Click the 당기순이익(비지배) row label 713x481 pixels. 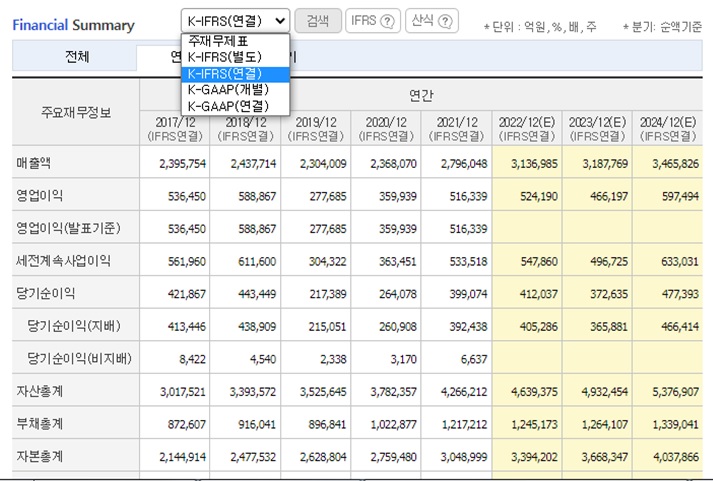(x=80, y=359)
